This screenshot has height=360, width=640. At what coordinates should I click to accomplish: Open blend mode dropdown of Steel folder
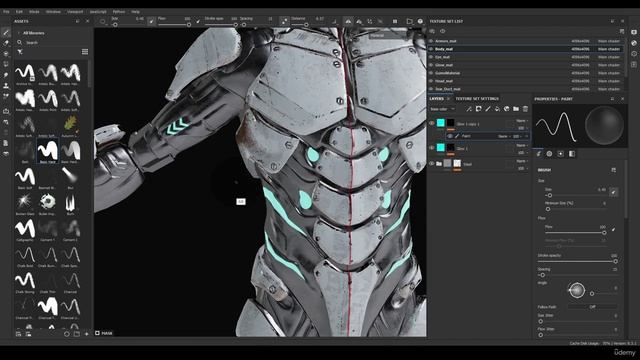(x=522, y=161)
